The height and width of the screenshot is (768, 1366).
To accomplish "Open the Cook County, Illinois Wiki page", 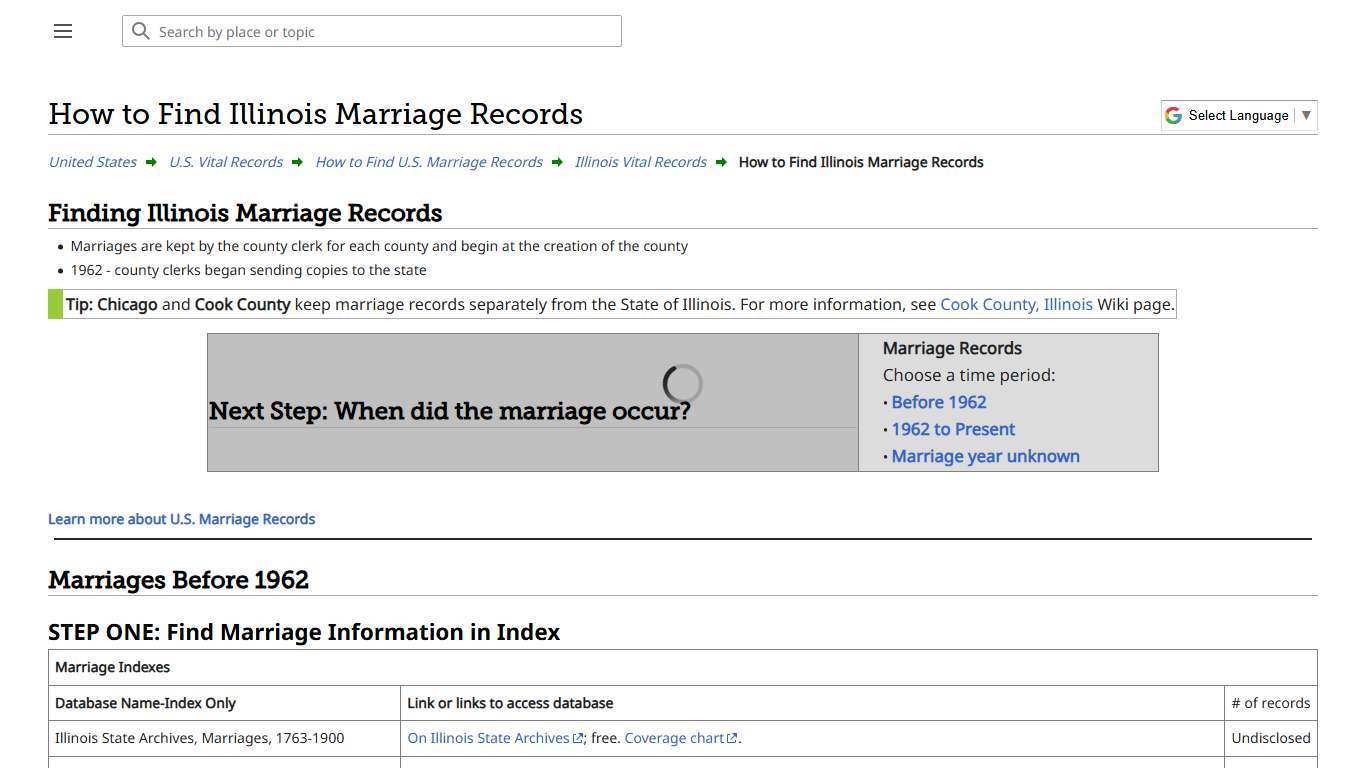I will (1016, 304).
